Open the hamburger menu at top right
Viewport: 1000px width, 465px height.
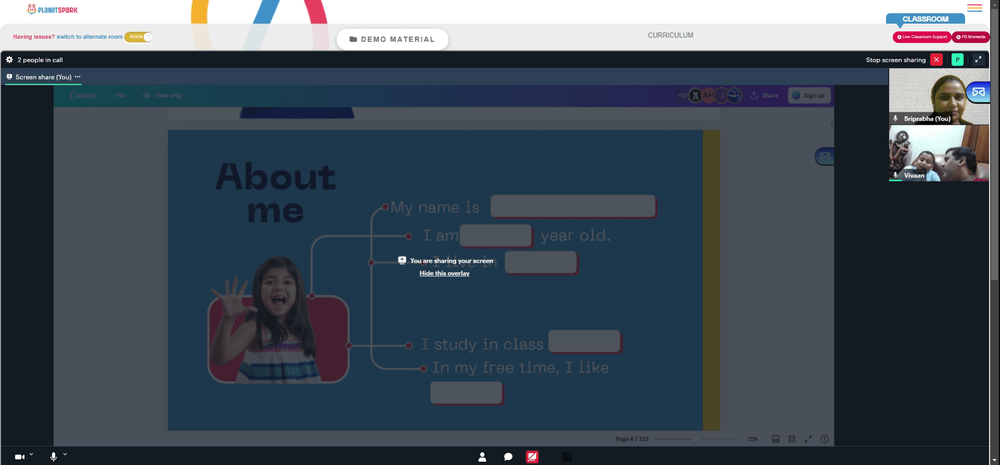pos(974,8)
